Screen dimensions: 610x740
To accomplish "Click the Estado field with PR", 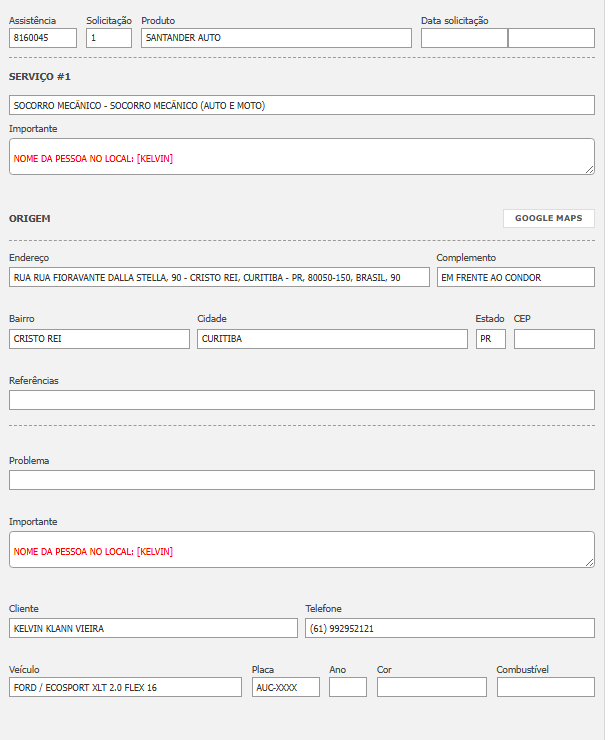I will tap(490, 339).
